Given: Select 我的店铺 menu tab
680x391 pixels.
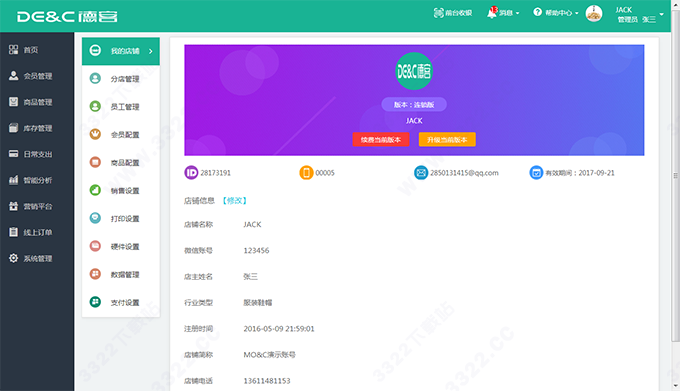Looking at the screenshot, I should click(121, 51).
